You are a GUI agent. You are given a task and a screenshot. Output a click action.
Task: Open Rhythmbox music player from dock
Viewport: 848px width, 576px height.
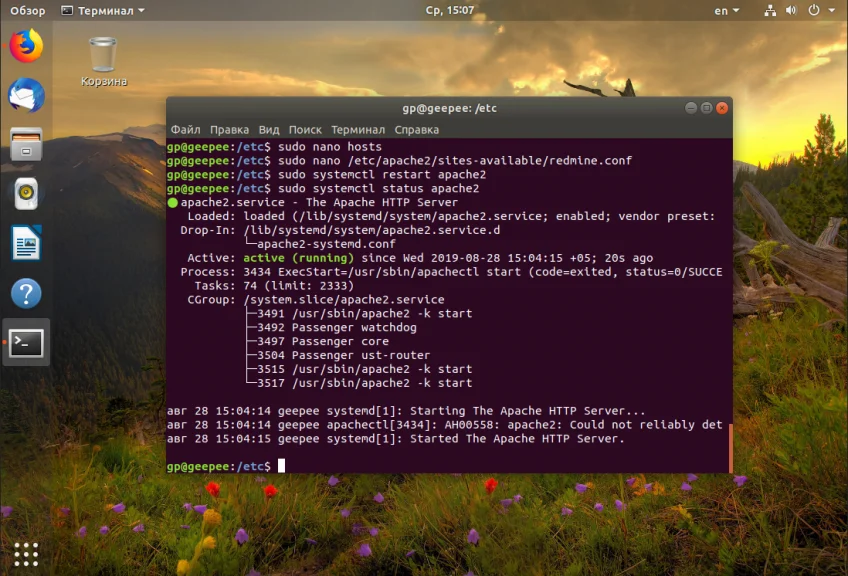click(26, 194)
